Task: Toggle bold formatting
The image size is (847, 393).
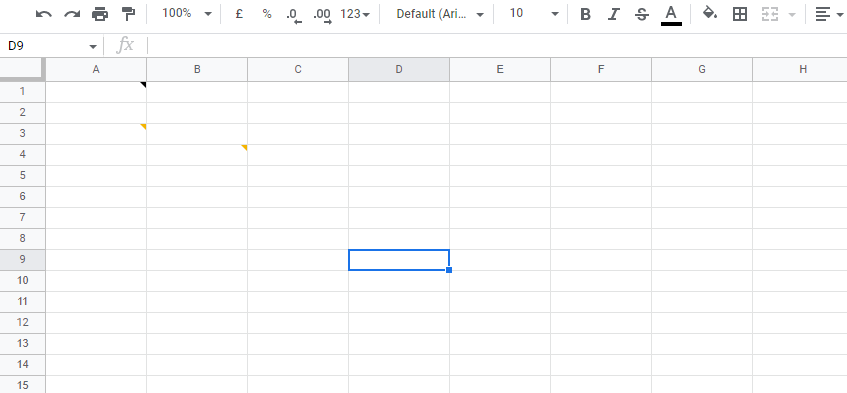Action: 585,15
